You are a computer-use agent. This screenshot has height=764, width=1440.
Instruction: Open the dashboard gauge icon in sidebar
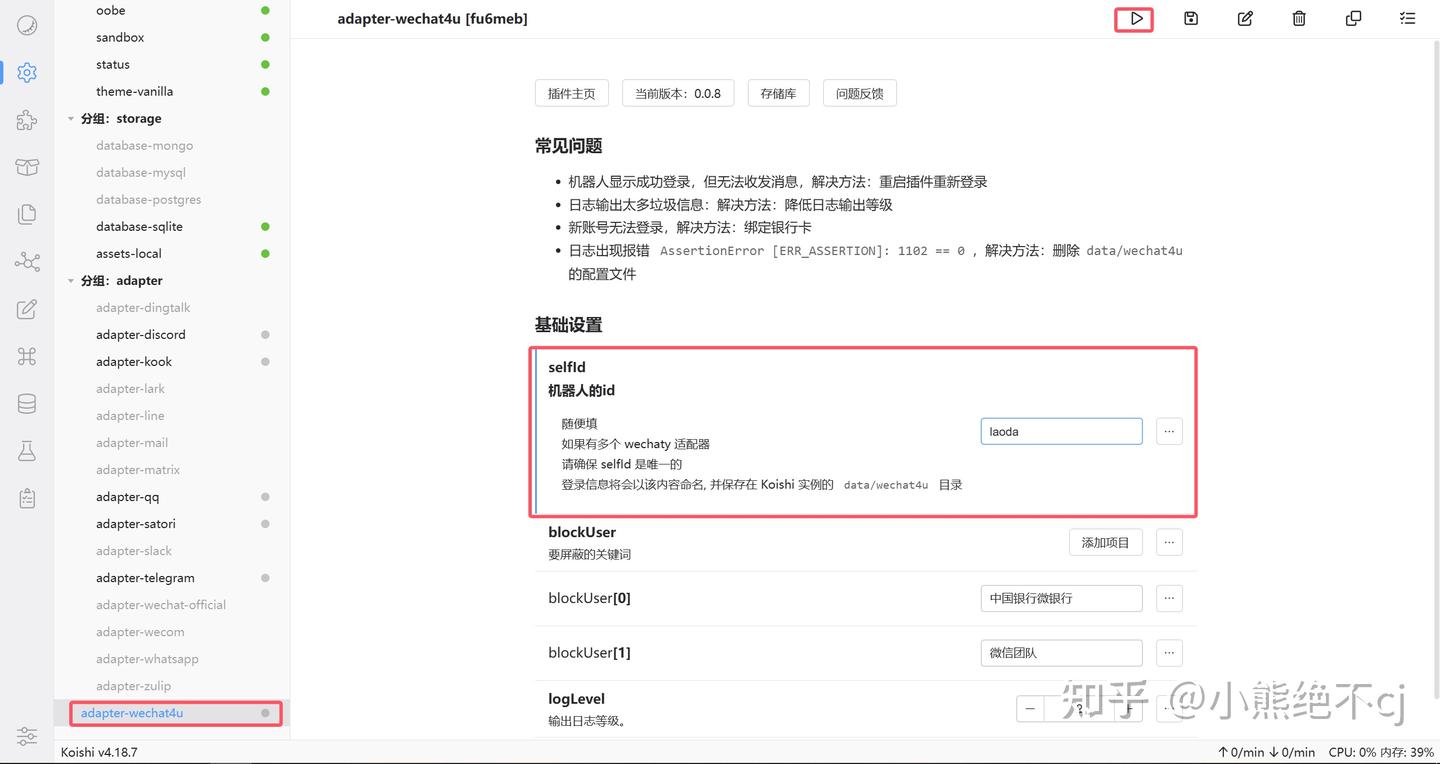click(27, 25)
